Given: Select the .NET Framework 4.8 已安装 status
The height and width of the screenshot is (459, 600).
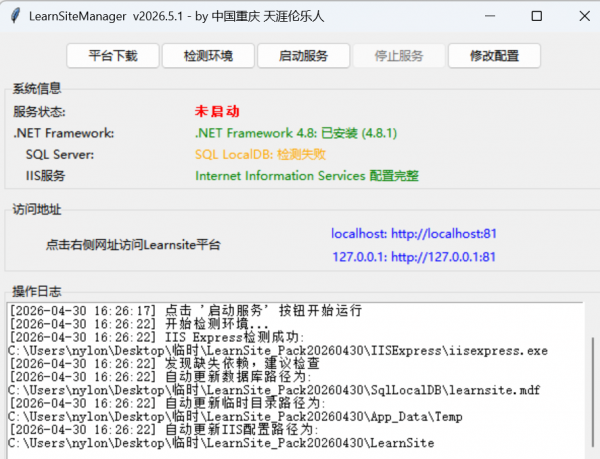Looking at the screenshot, I should [296, 133].
